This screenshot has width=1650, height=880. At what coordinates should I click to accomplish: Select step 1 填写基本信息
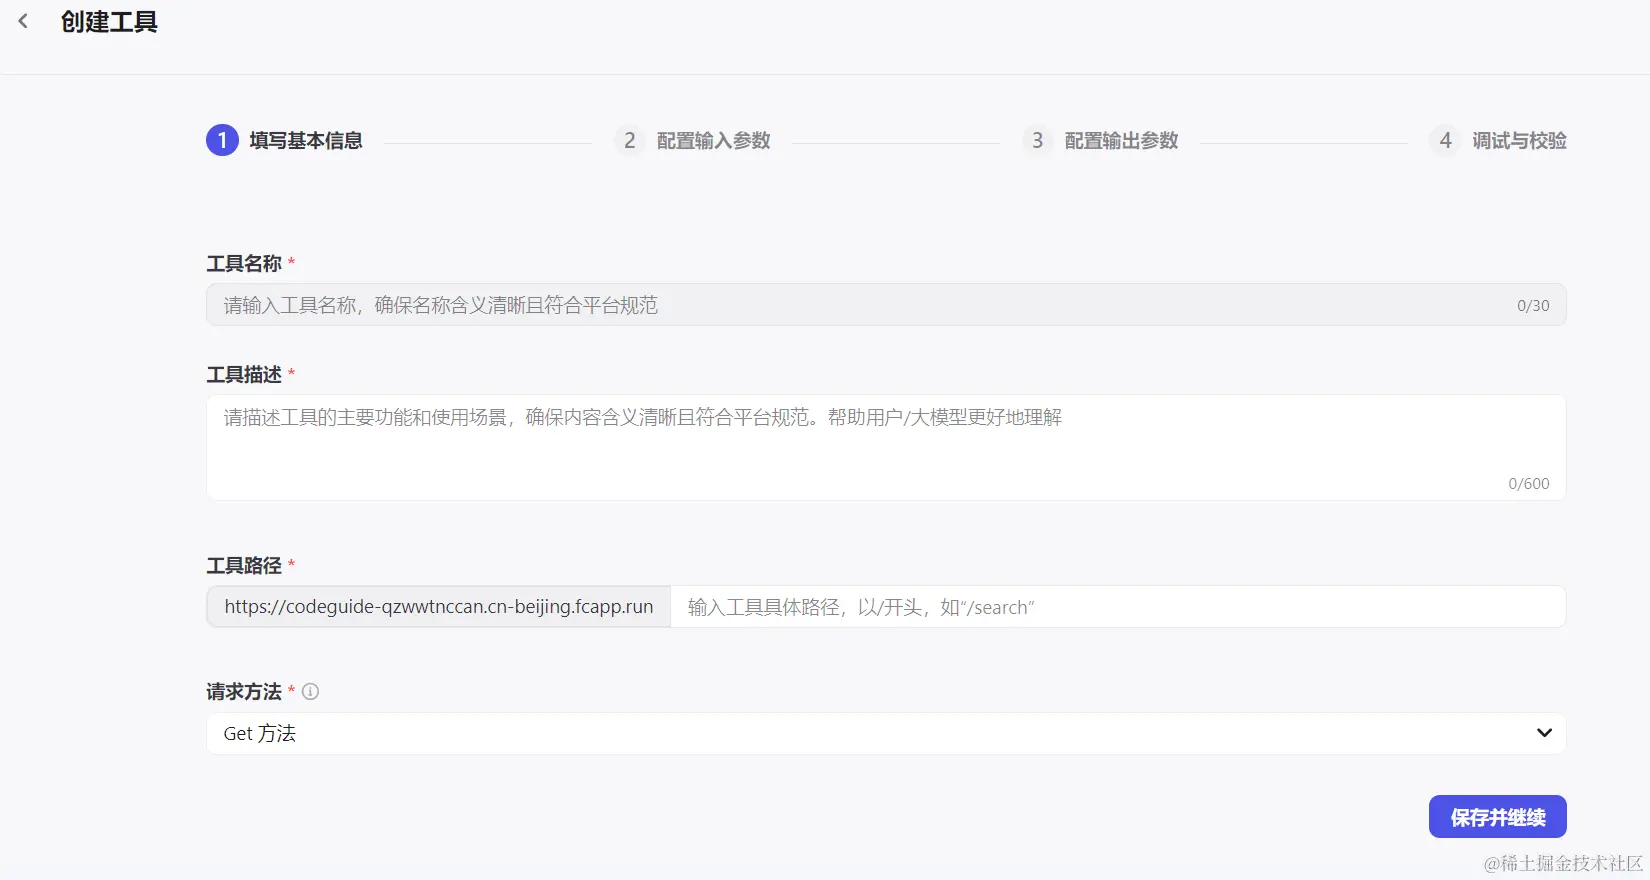[x=284, y=140]
